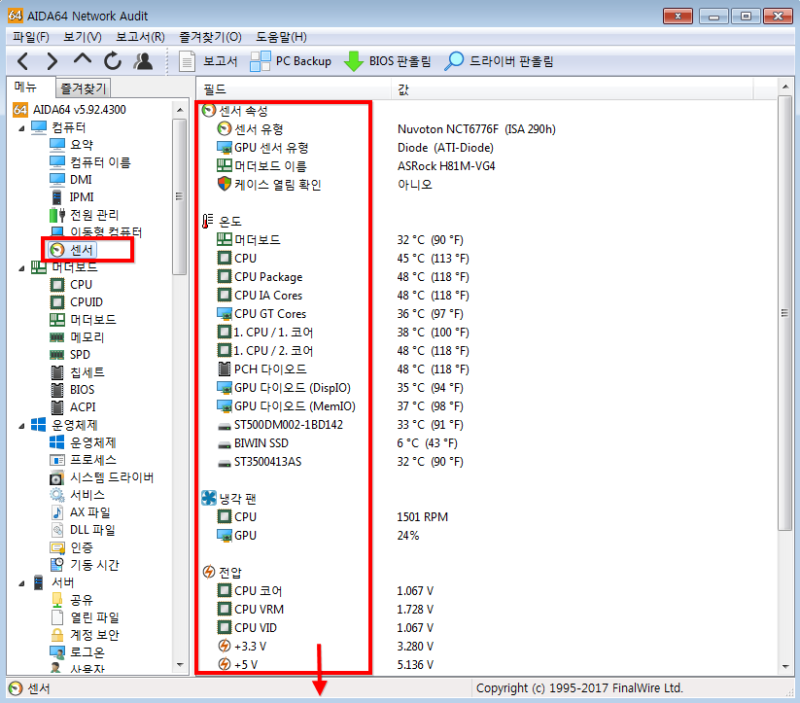Click the up arrow navigation icon

[x=82, y=60]
